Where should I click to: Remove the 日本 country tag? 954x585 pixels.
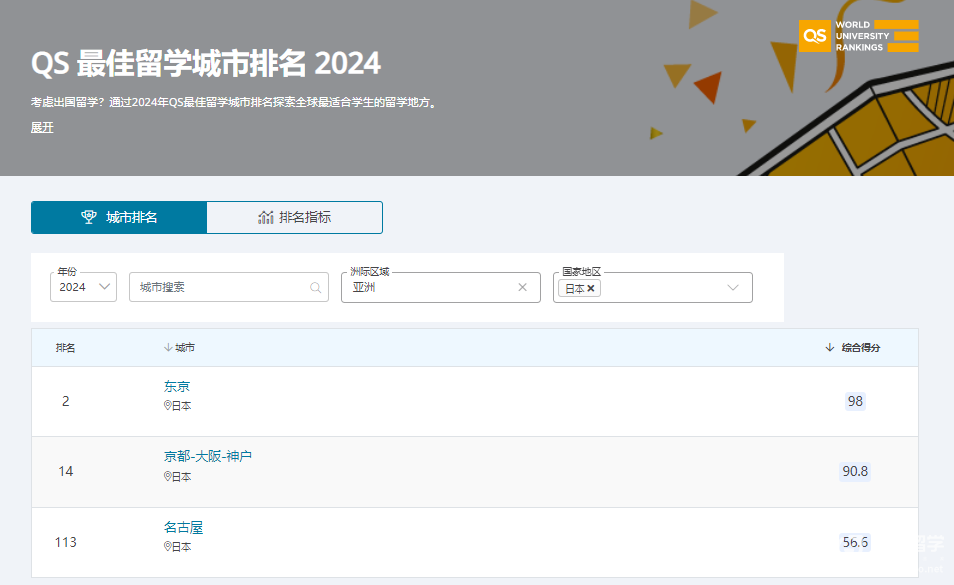click(x=591, y=288)
